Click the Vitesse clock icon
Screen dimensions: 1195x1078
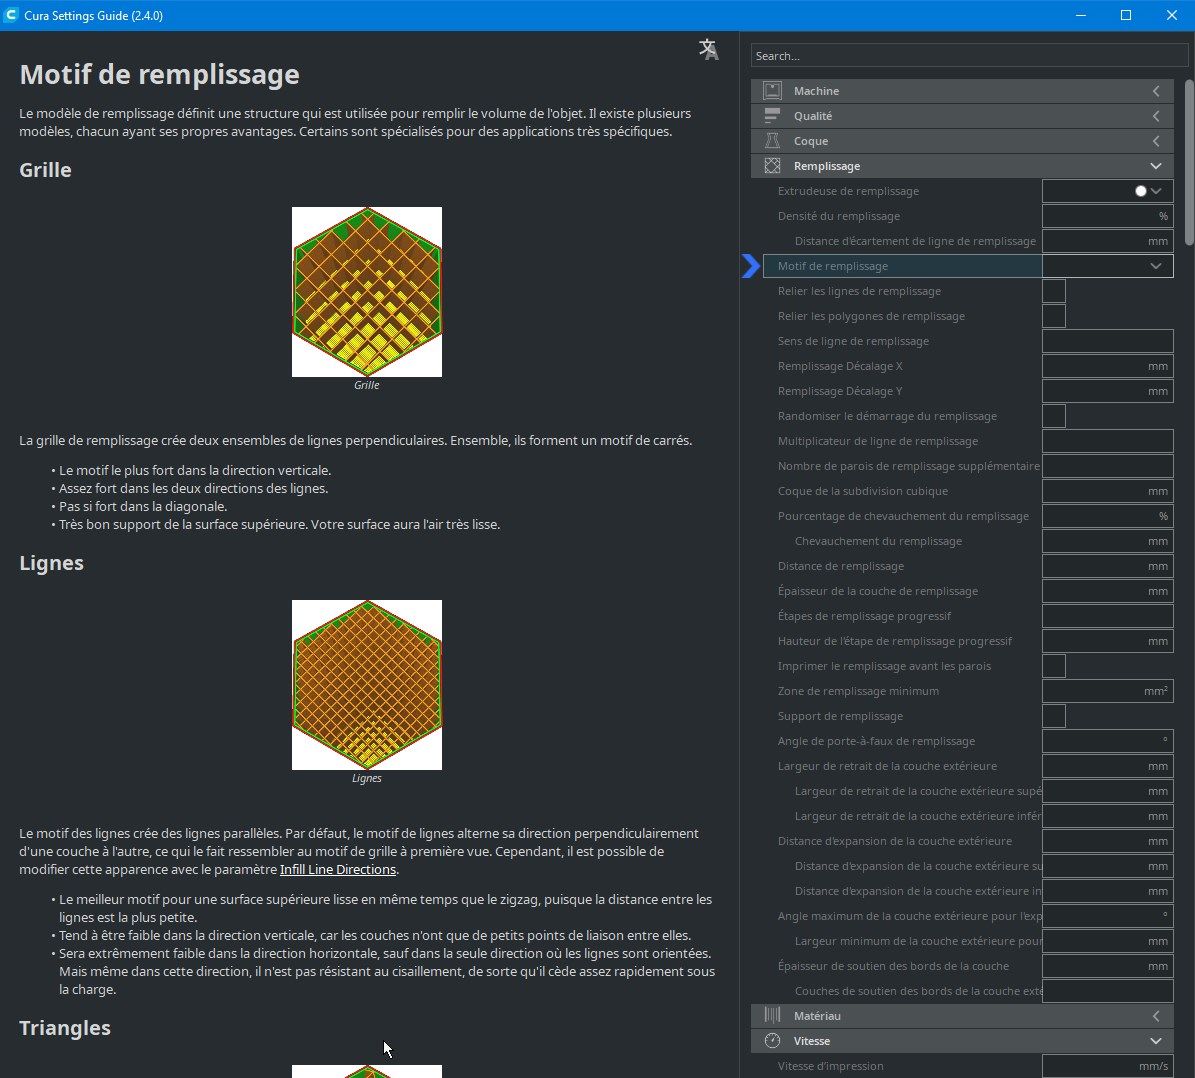772,1041
